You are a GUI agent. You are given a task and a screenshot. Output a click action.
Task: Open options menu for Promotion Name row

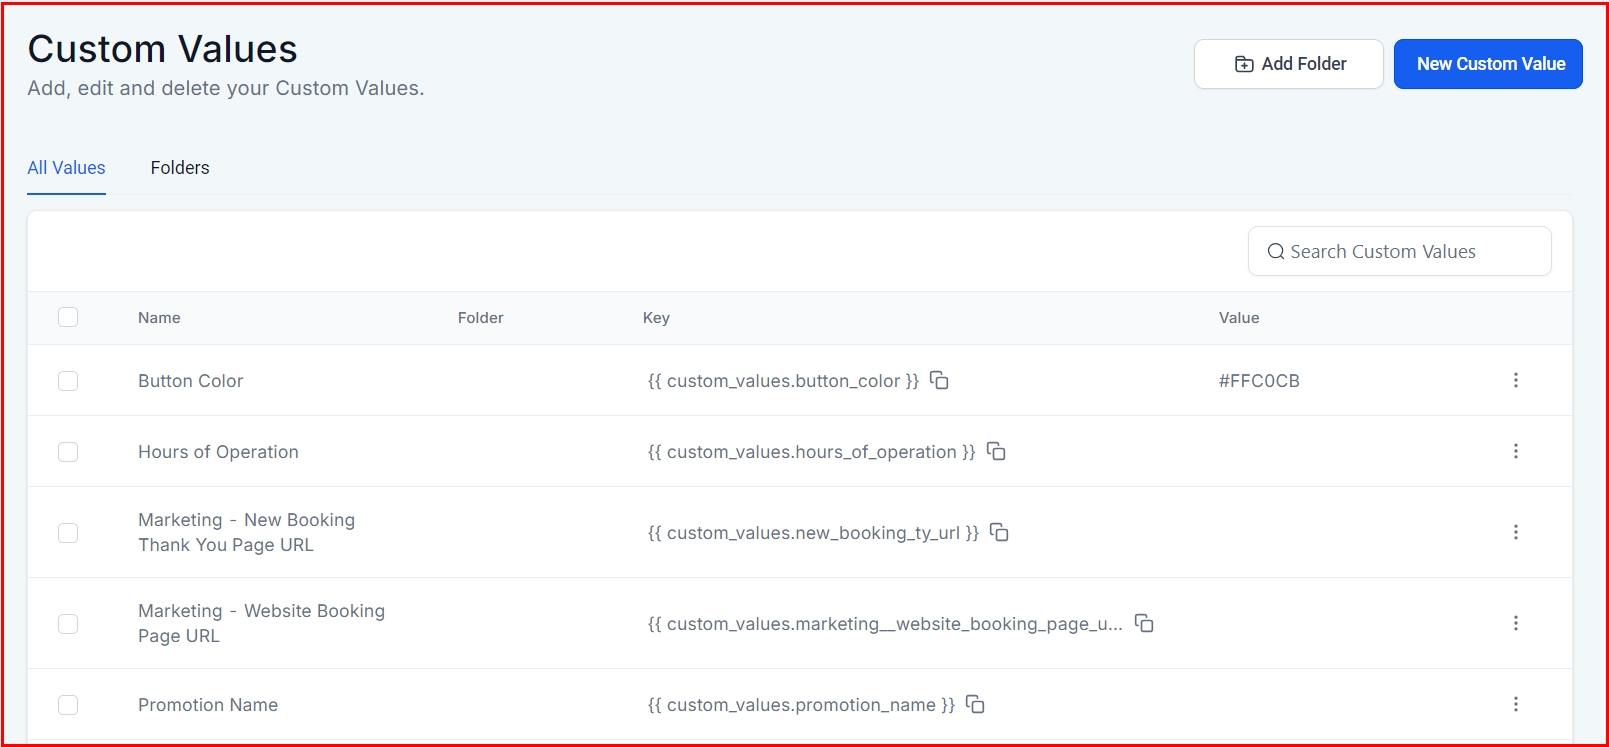pos(1515,704)
